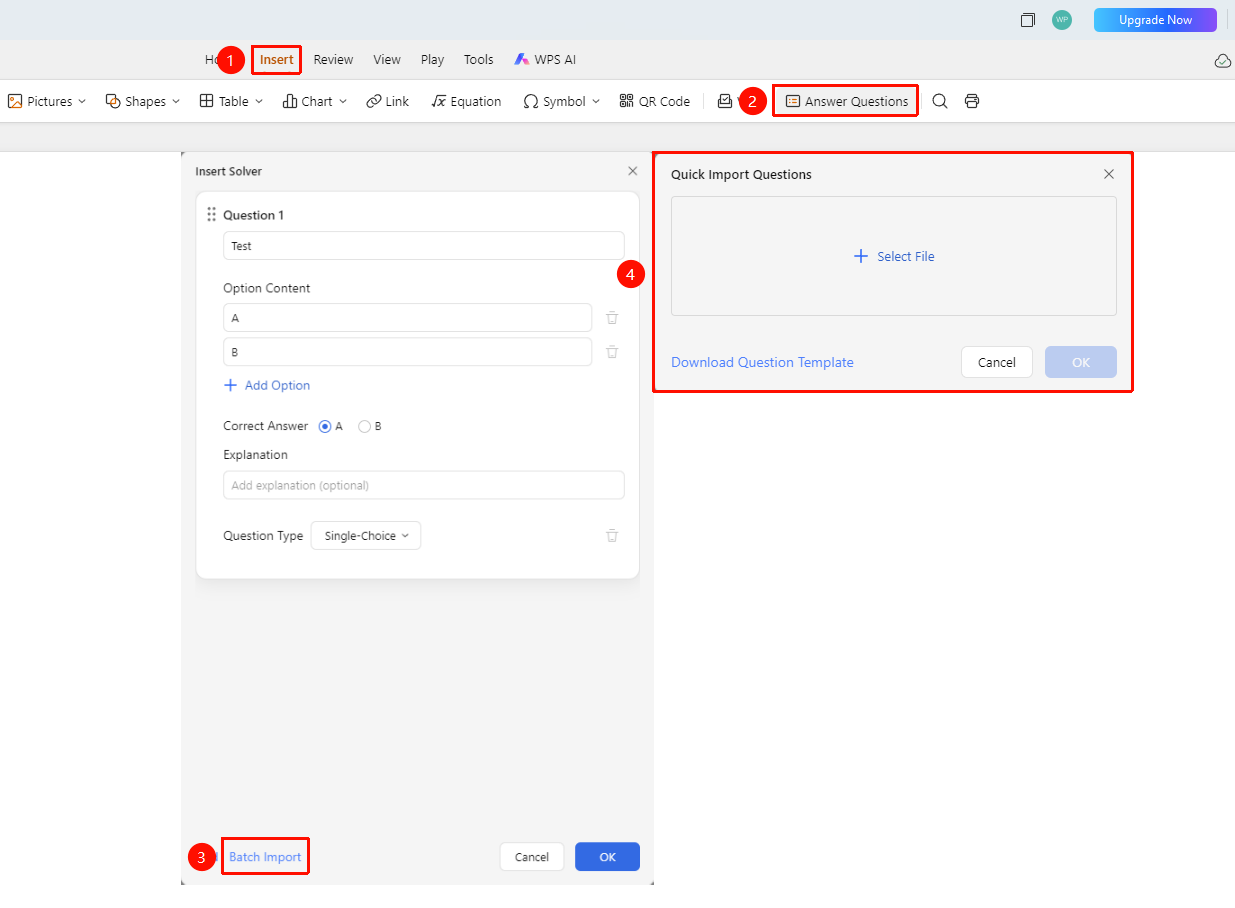Click the Explanation input field
1235x908 pixels.
click(x=424, y=485)
